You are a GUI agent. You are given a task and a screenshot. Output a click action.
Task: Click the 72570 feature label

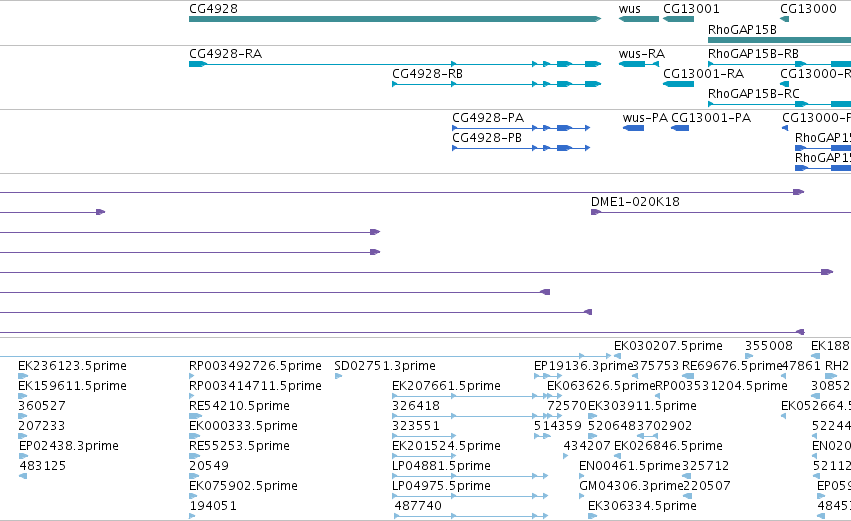[567, 406]
